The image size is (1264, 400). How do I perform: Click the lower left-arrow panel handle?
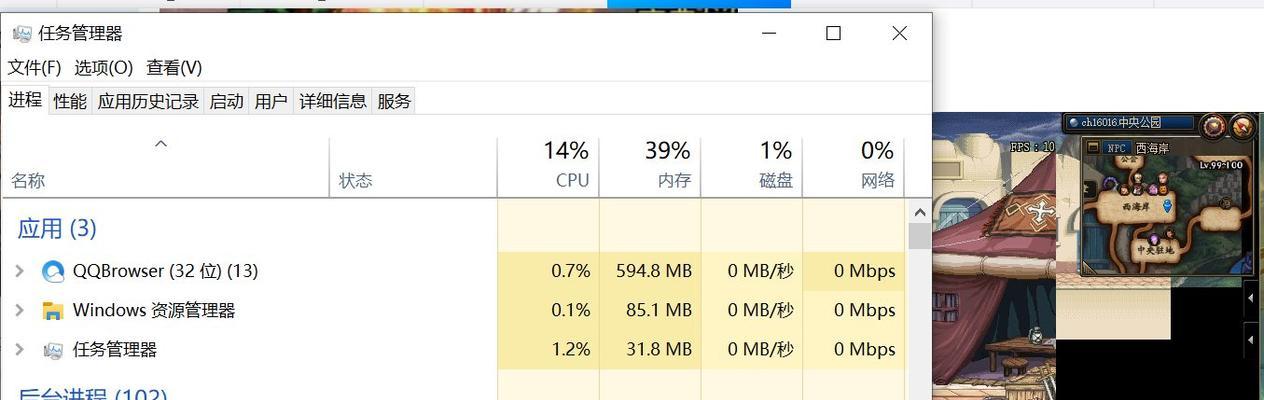[1250, 341]
